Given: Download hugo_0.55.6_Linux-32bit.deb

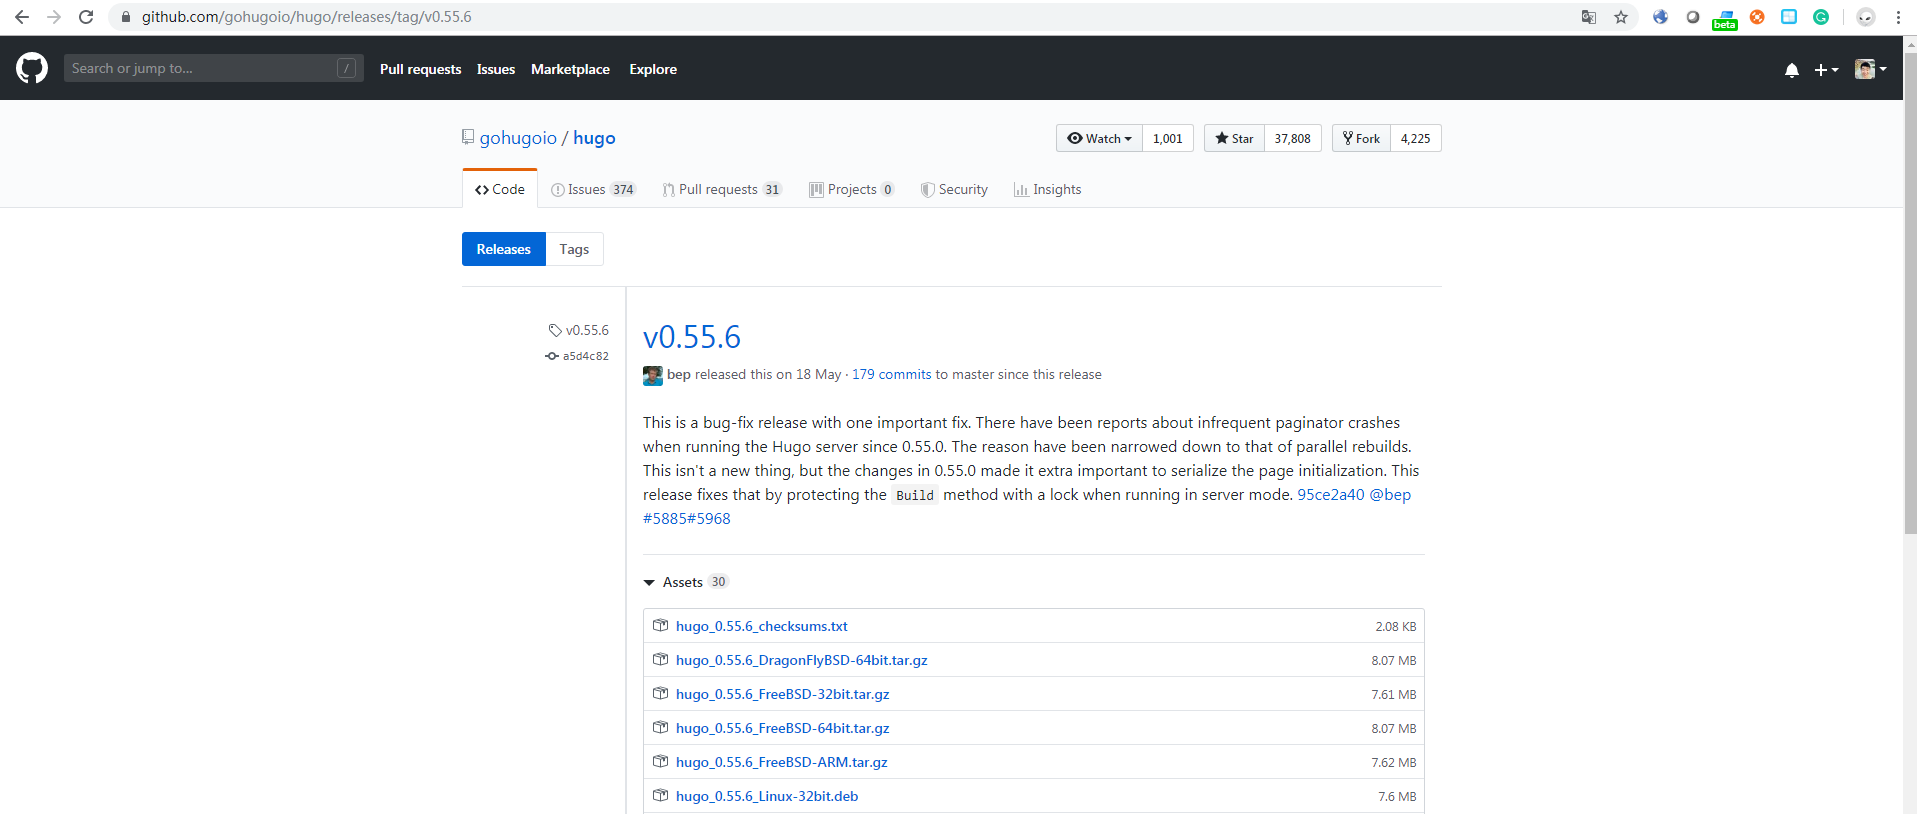Looking at the screenshot, I should click(767, 796).
